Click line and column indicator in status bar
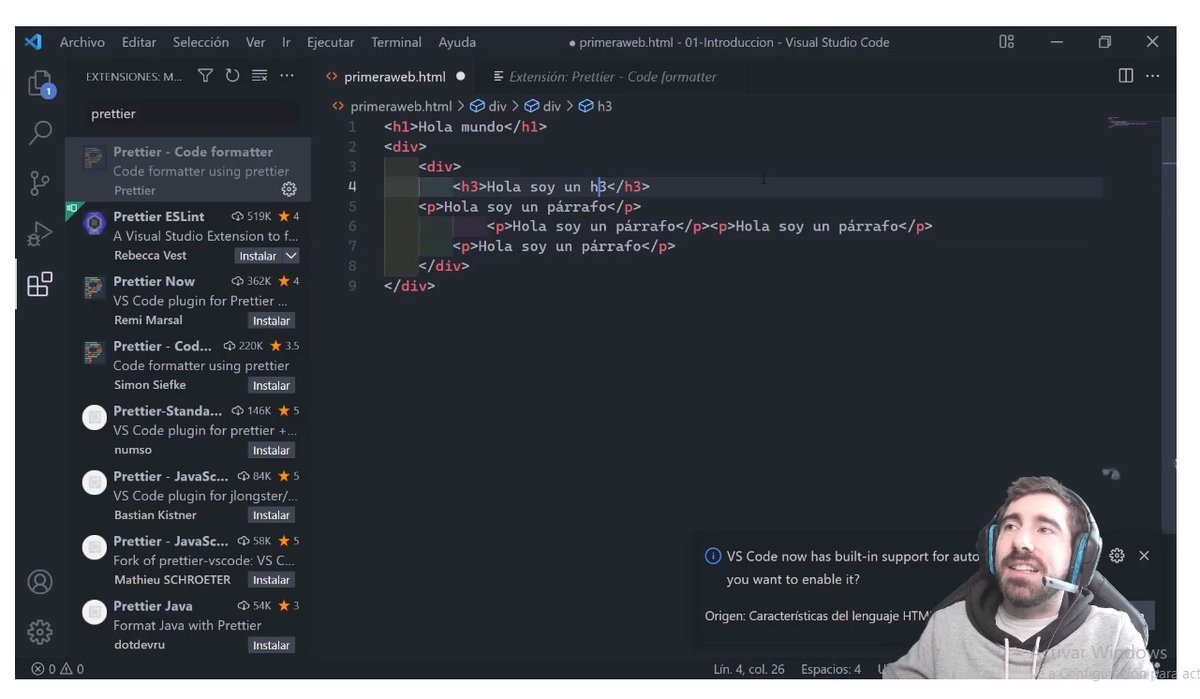This screenshot has height=699, width=1200. 750,669
